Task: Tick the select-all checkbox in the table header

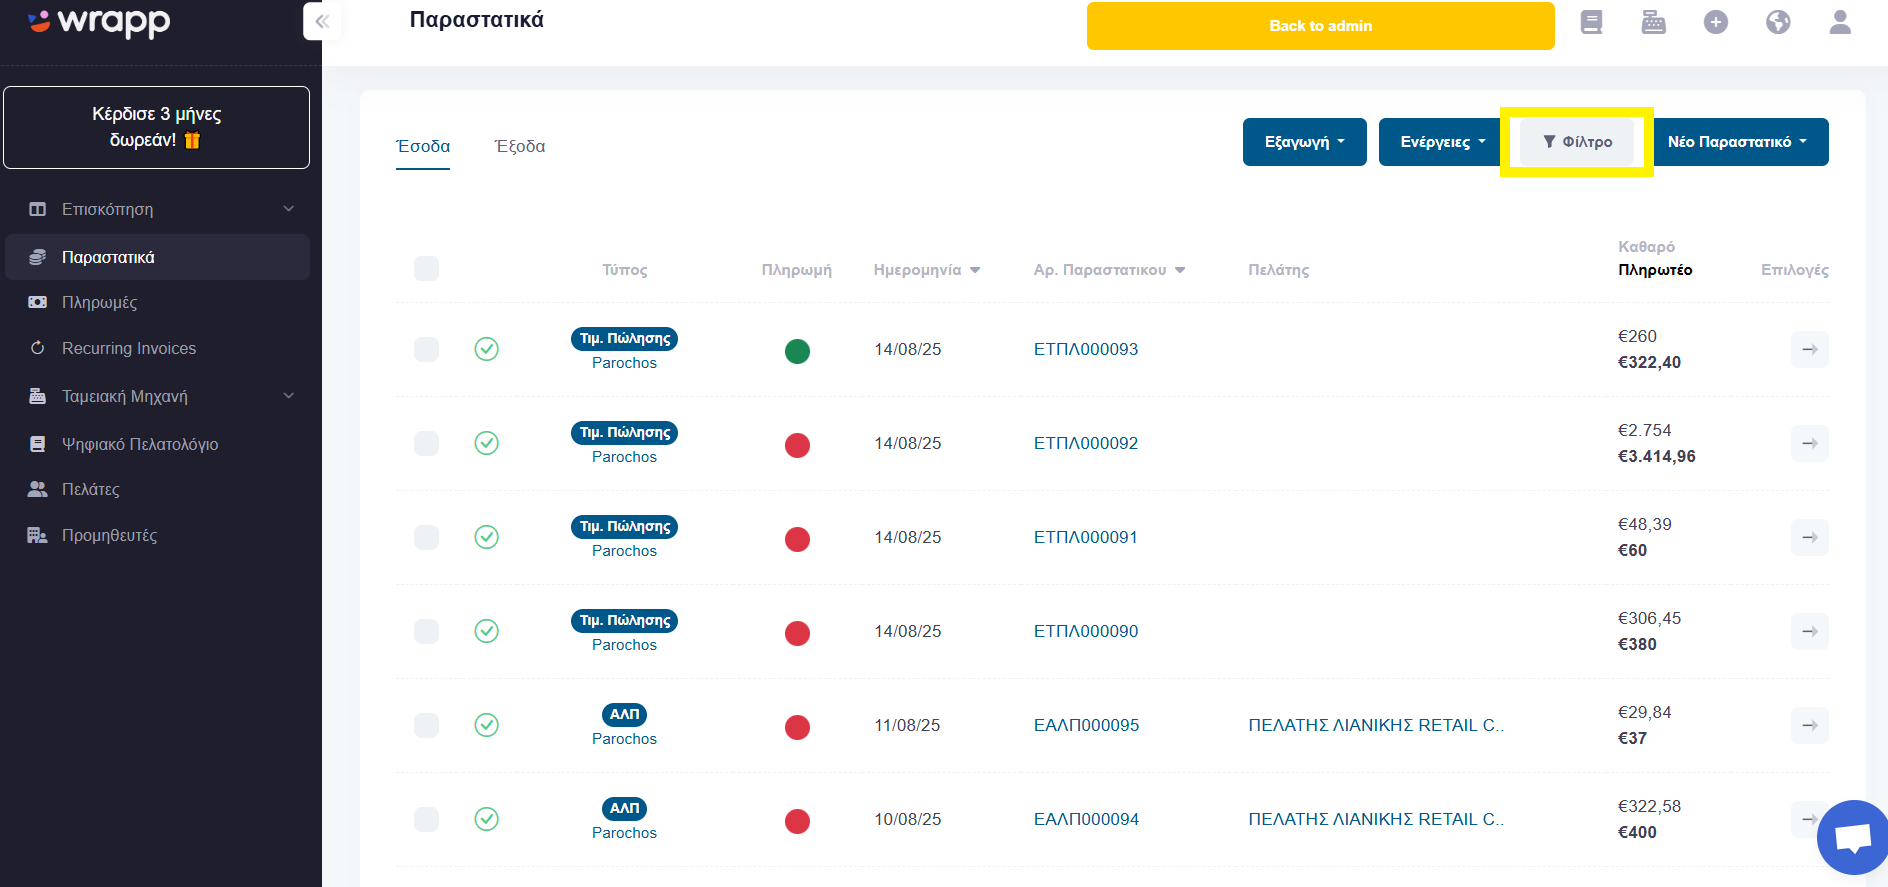Action: click(426, 268)
